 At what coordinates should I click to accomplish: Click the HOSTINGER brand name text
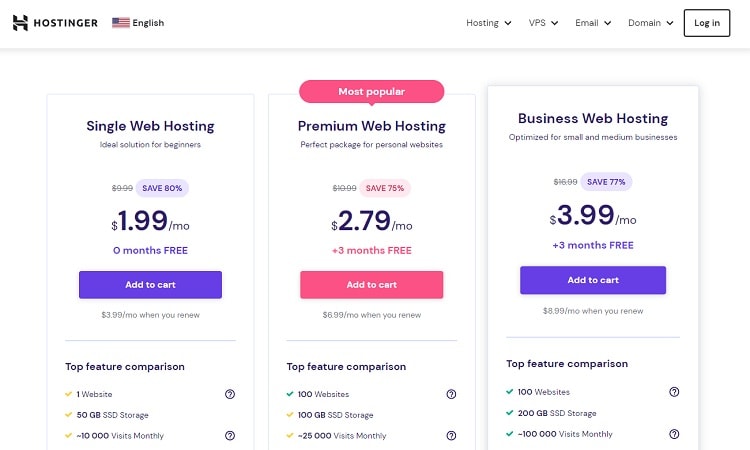[66, 23]
